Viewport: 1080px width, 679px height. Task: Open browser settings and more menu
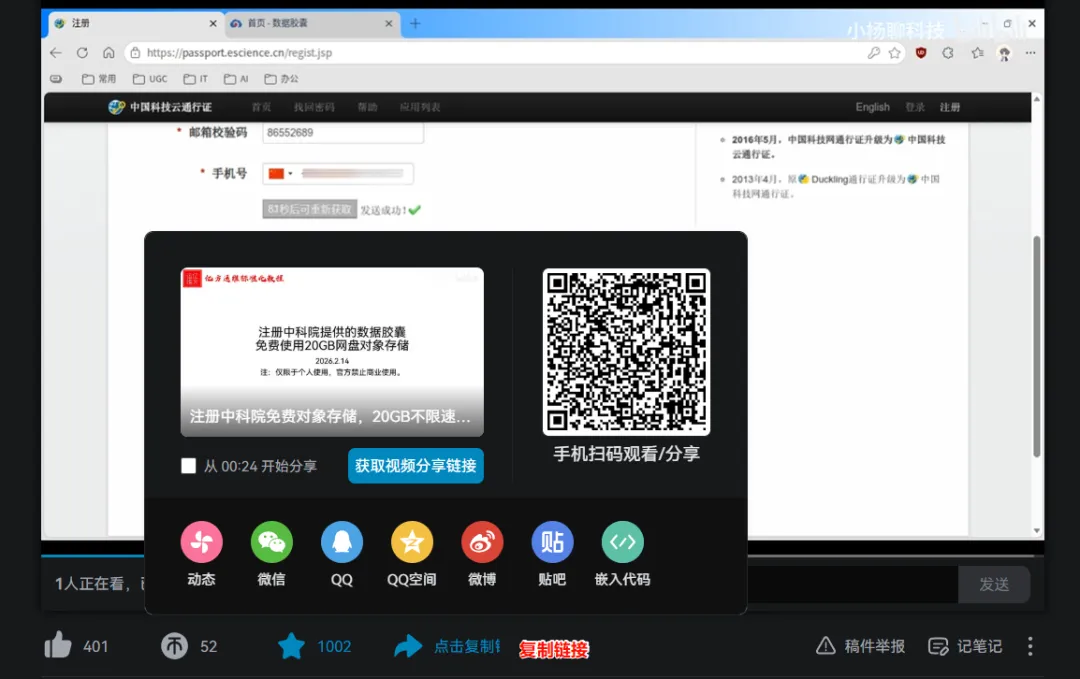(1030, 52)
